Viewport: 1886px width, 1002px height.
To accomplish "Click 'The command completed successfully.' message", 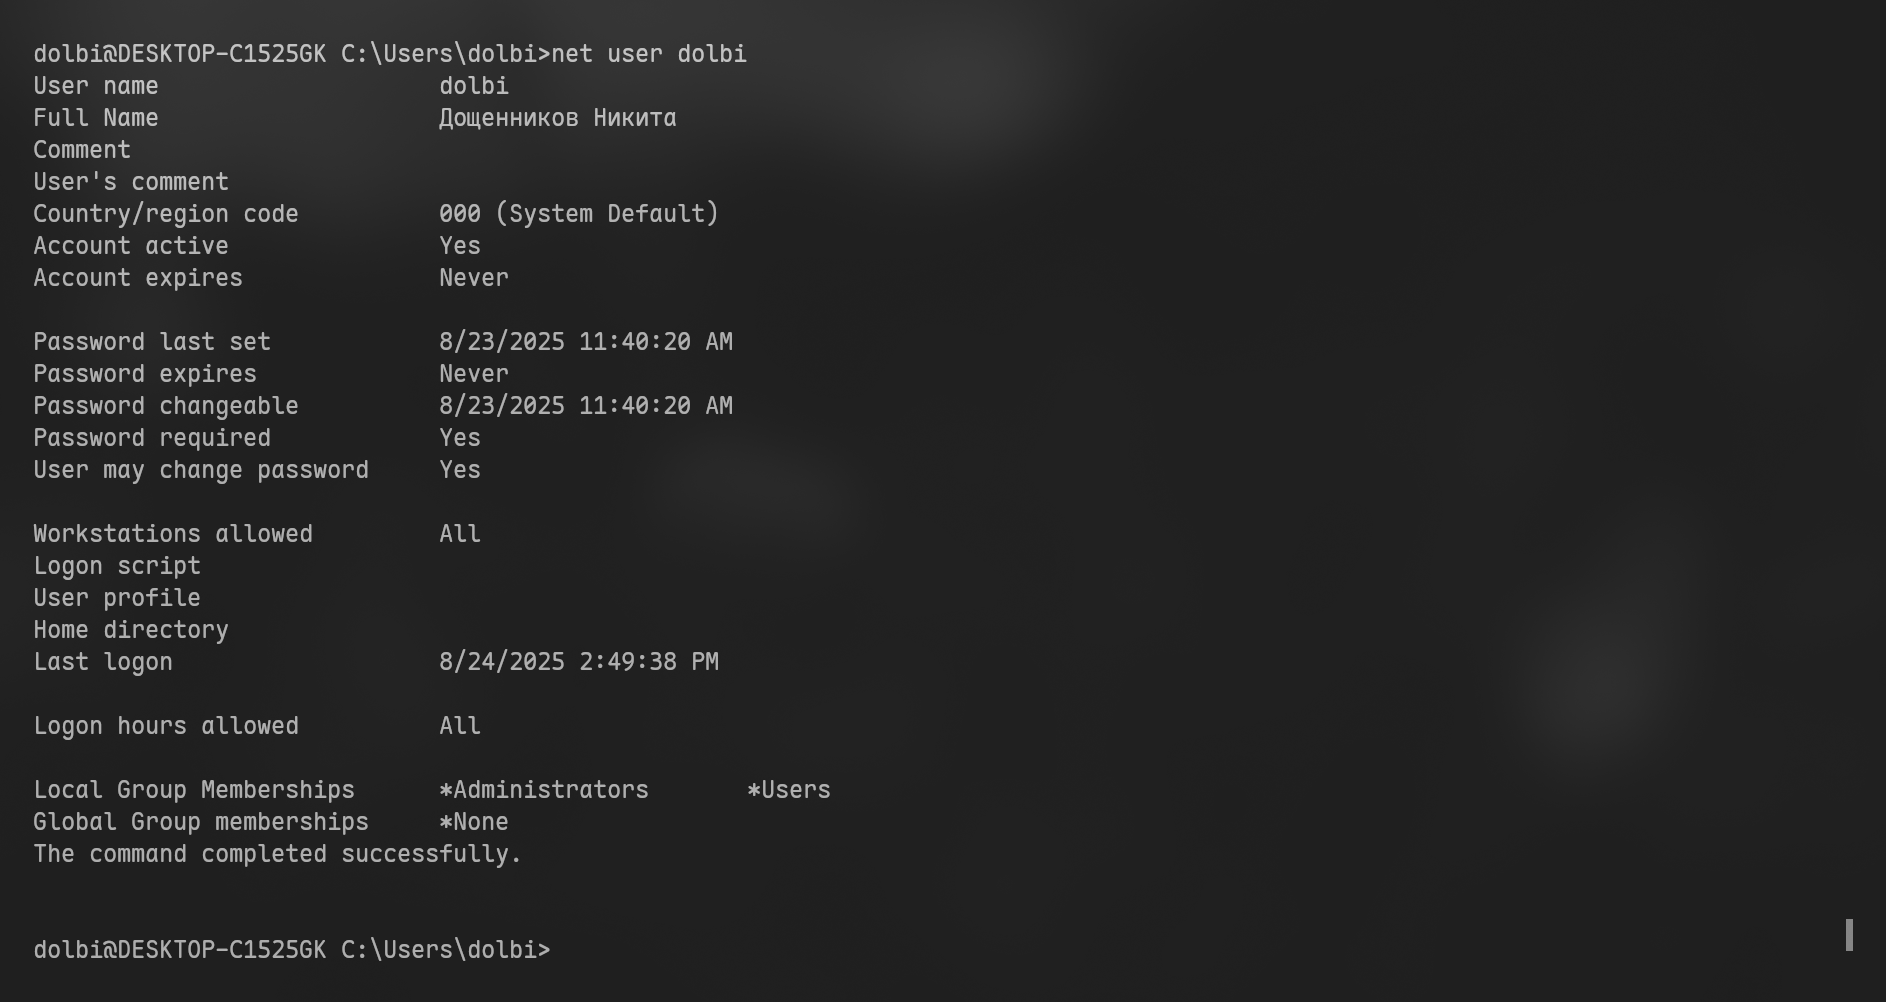I will click(277, 854).
